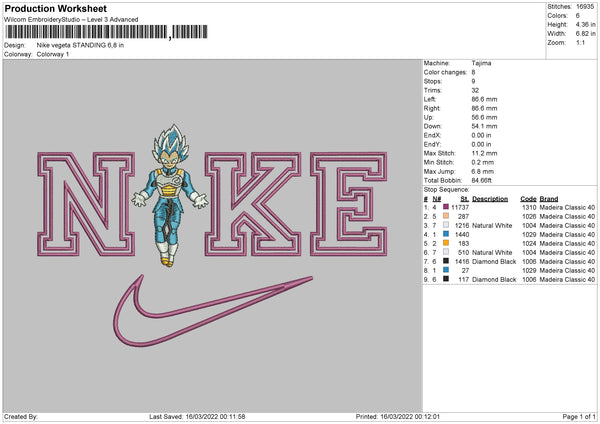Click the 'Colors:' label in the header
The height and width of the screenshot is (424, 600).
point(557,16)
